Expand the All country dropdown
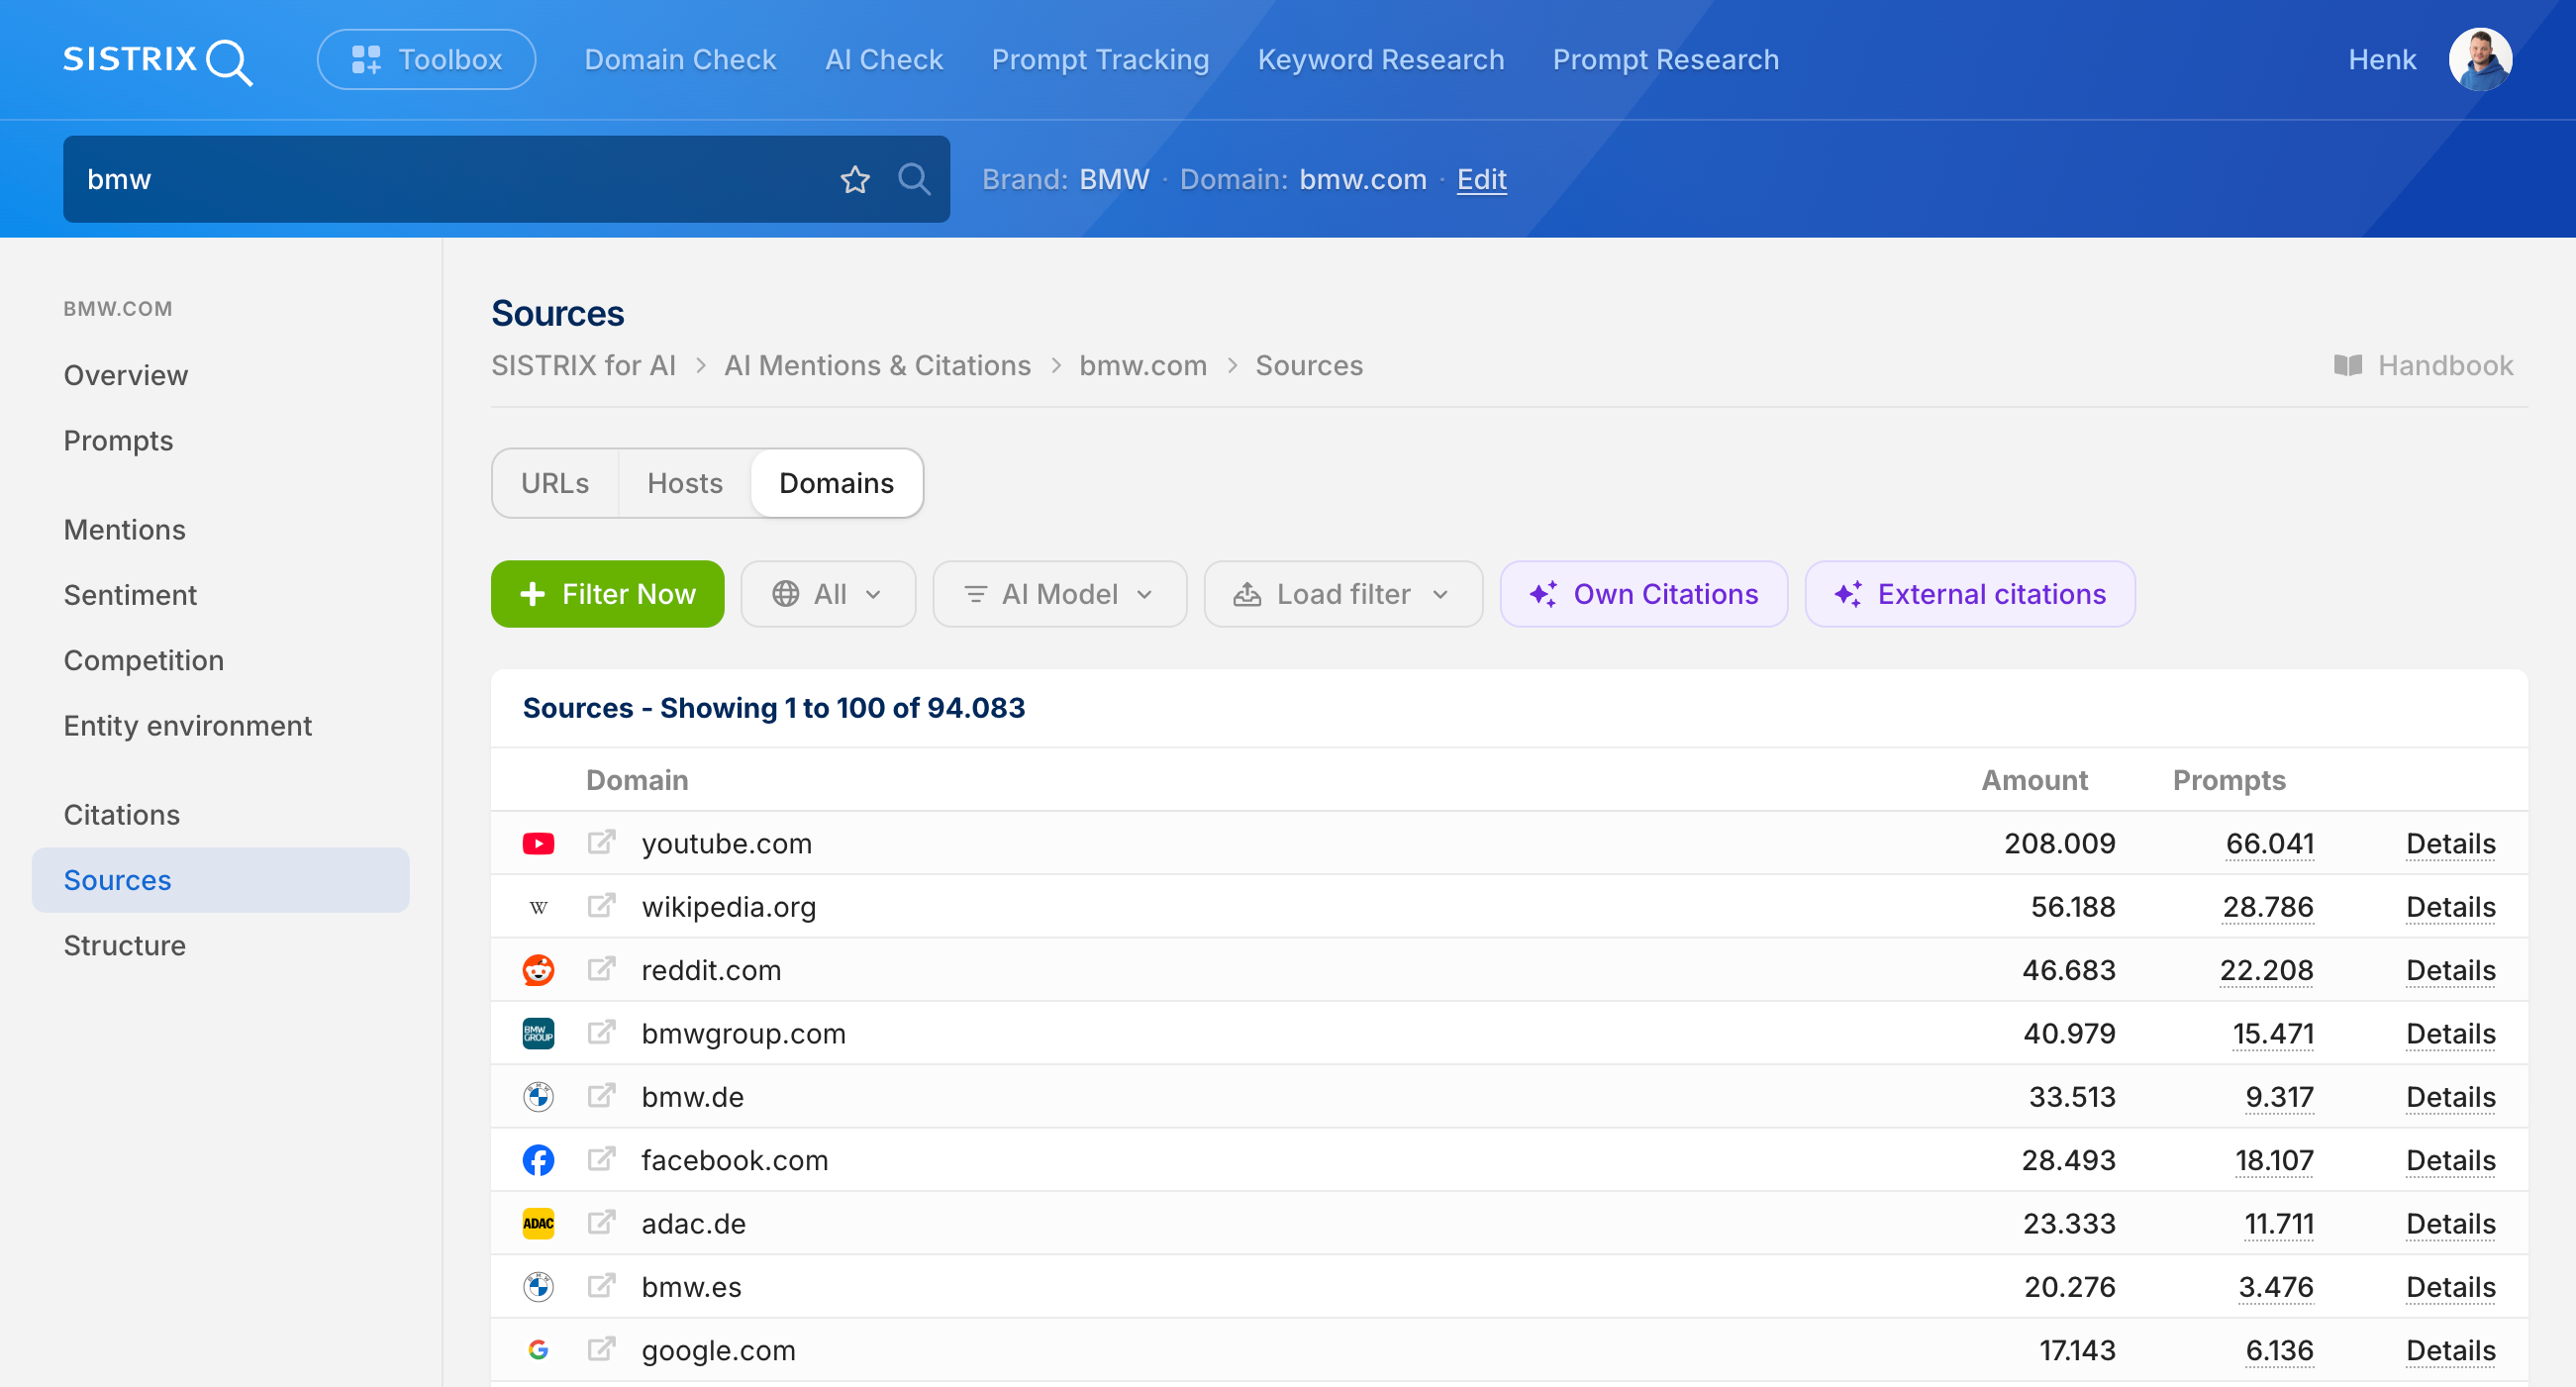The height and width of the screenshot is (1387, 2576). click(x=828, y=594)
